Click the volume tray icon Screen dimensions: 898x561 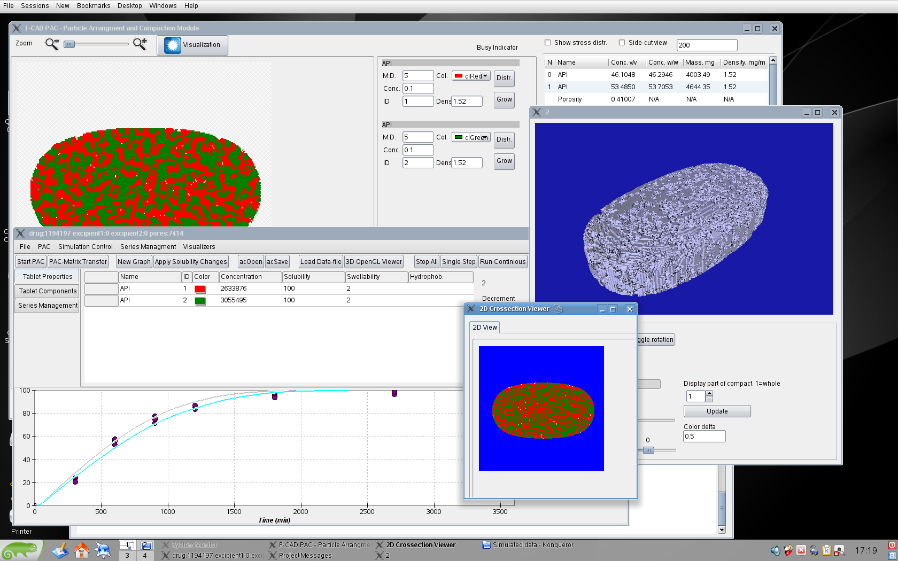click(775, 551)
